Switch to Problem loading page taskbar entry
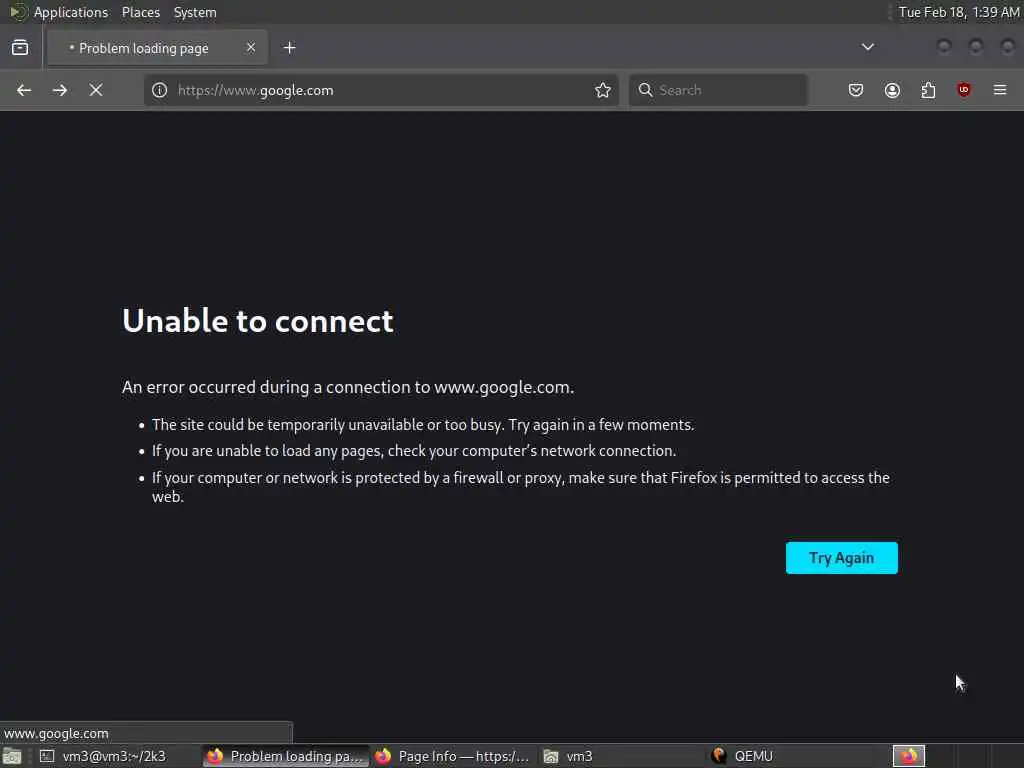 285,756
